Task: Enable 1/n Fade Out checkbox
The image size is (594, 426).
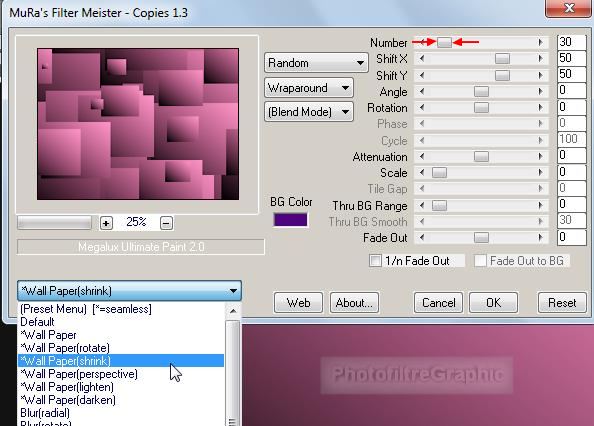Action: (375, 261)
